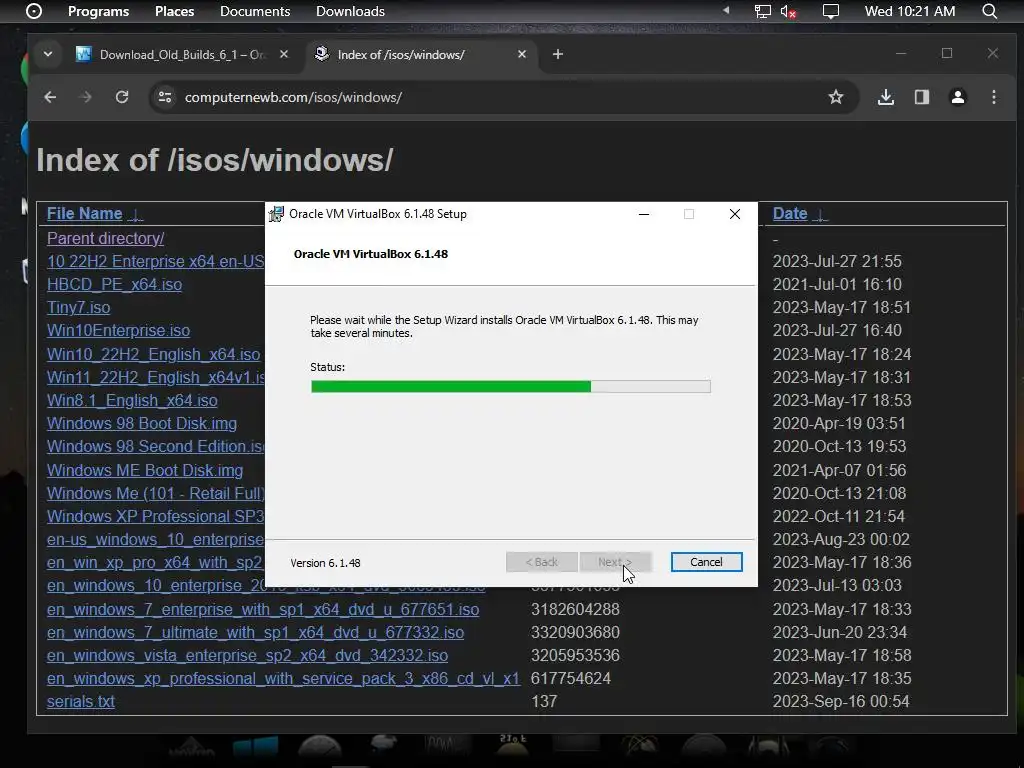Click the network icon in system tray
This screenshot has height=768, width=1024.
pos(762,11)
